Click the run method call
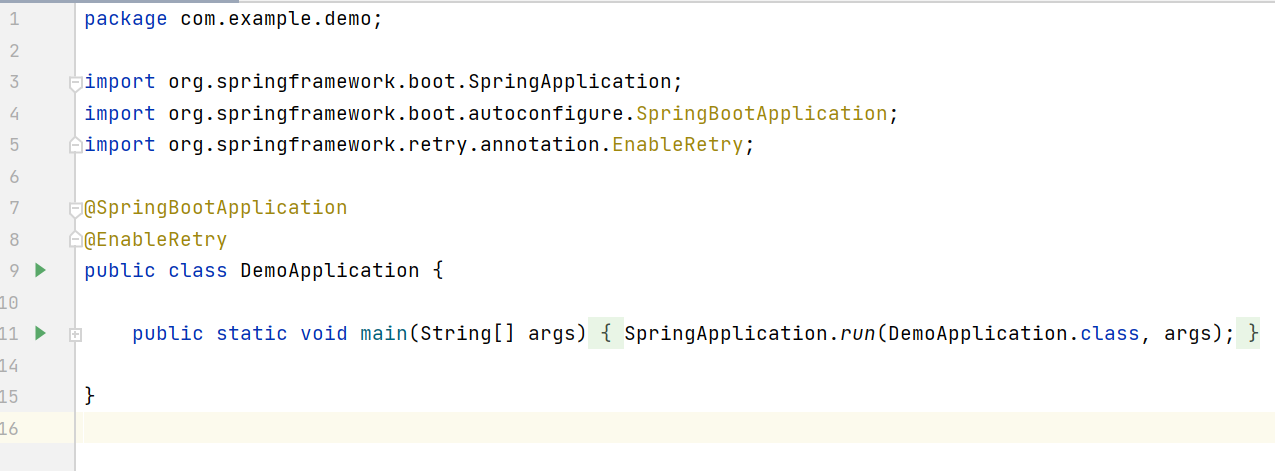 [x=856, y=334]
